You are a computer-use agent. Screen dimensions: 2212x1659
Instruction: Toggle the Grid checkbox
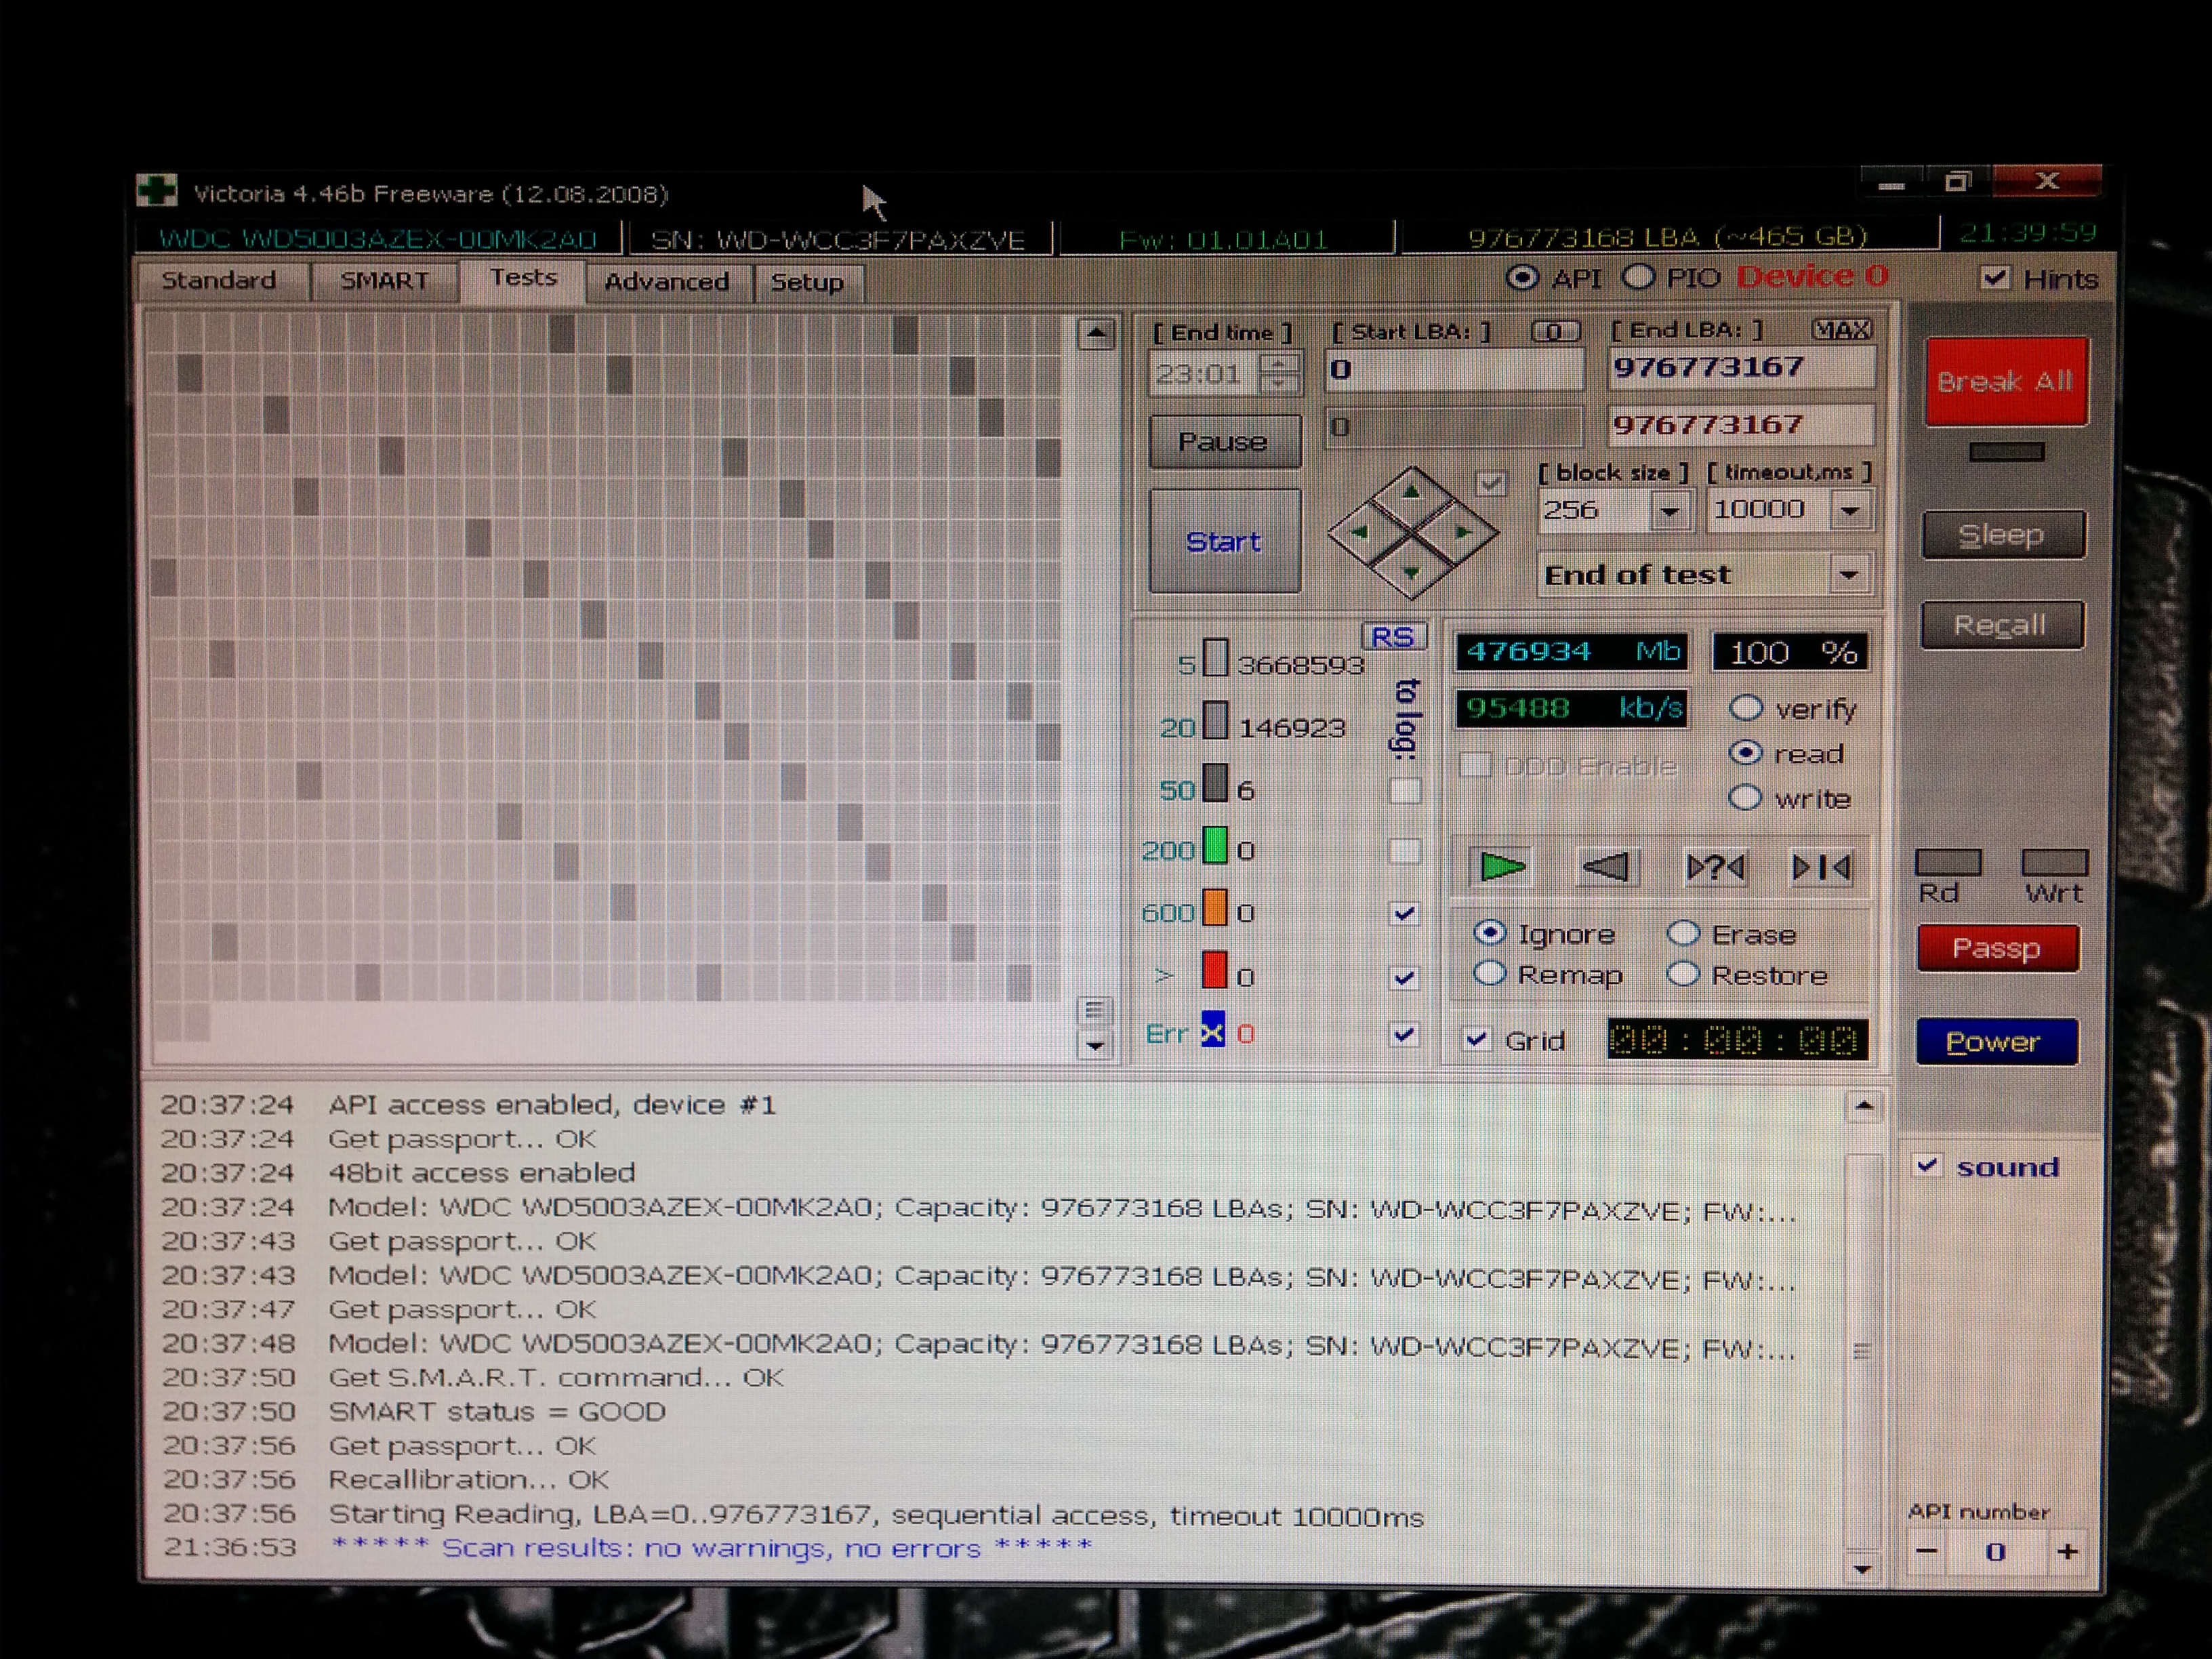point(1476,1039)
